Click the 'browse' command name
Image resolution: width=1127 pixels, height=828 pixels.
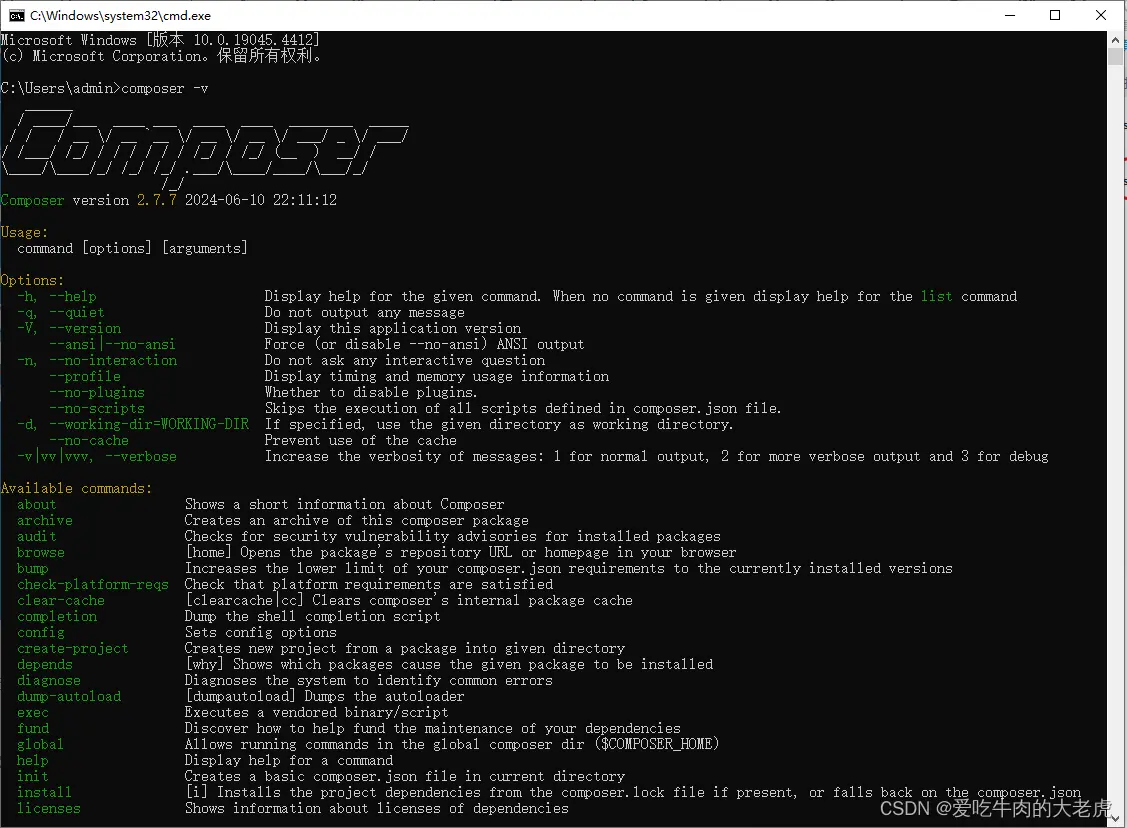41,553
